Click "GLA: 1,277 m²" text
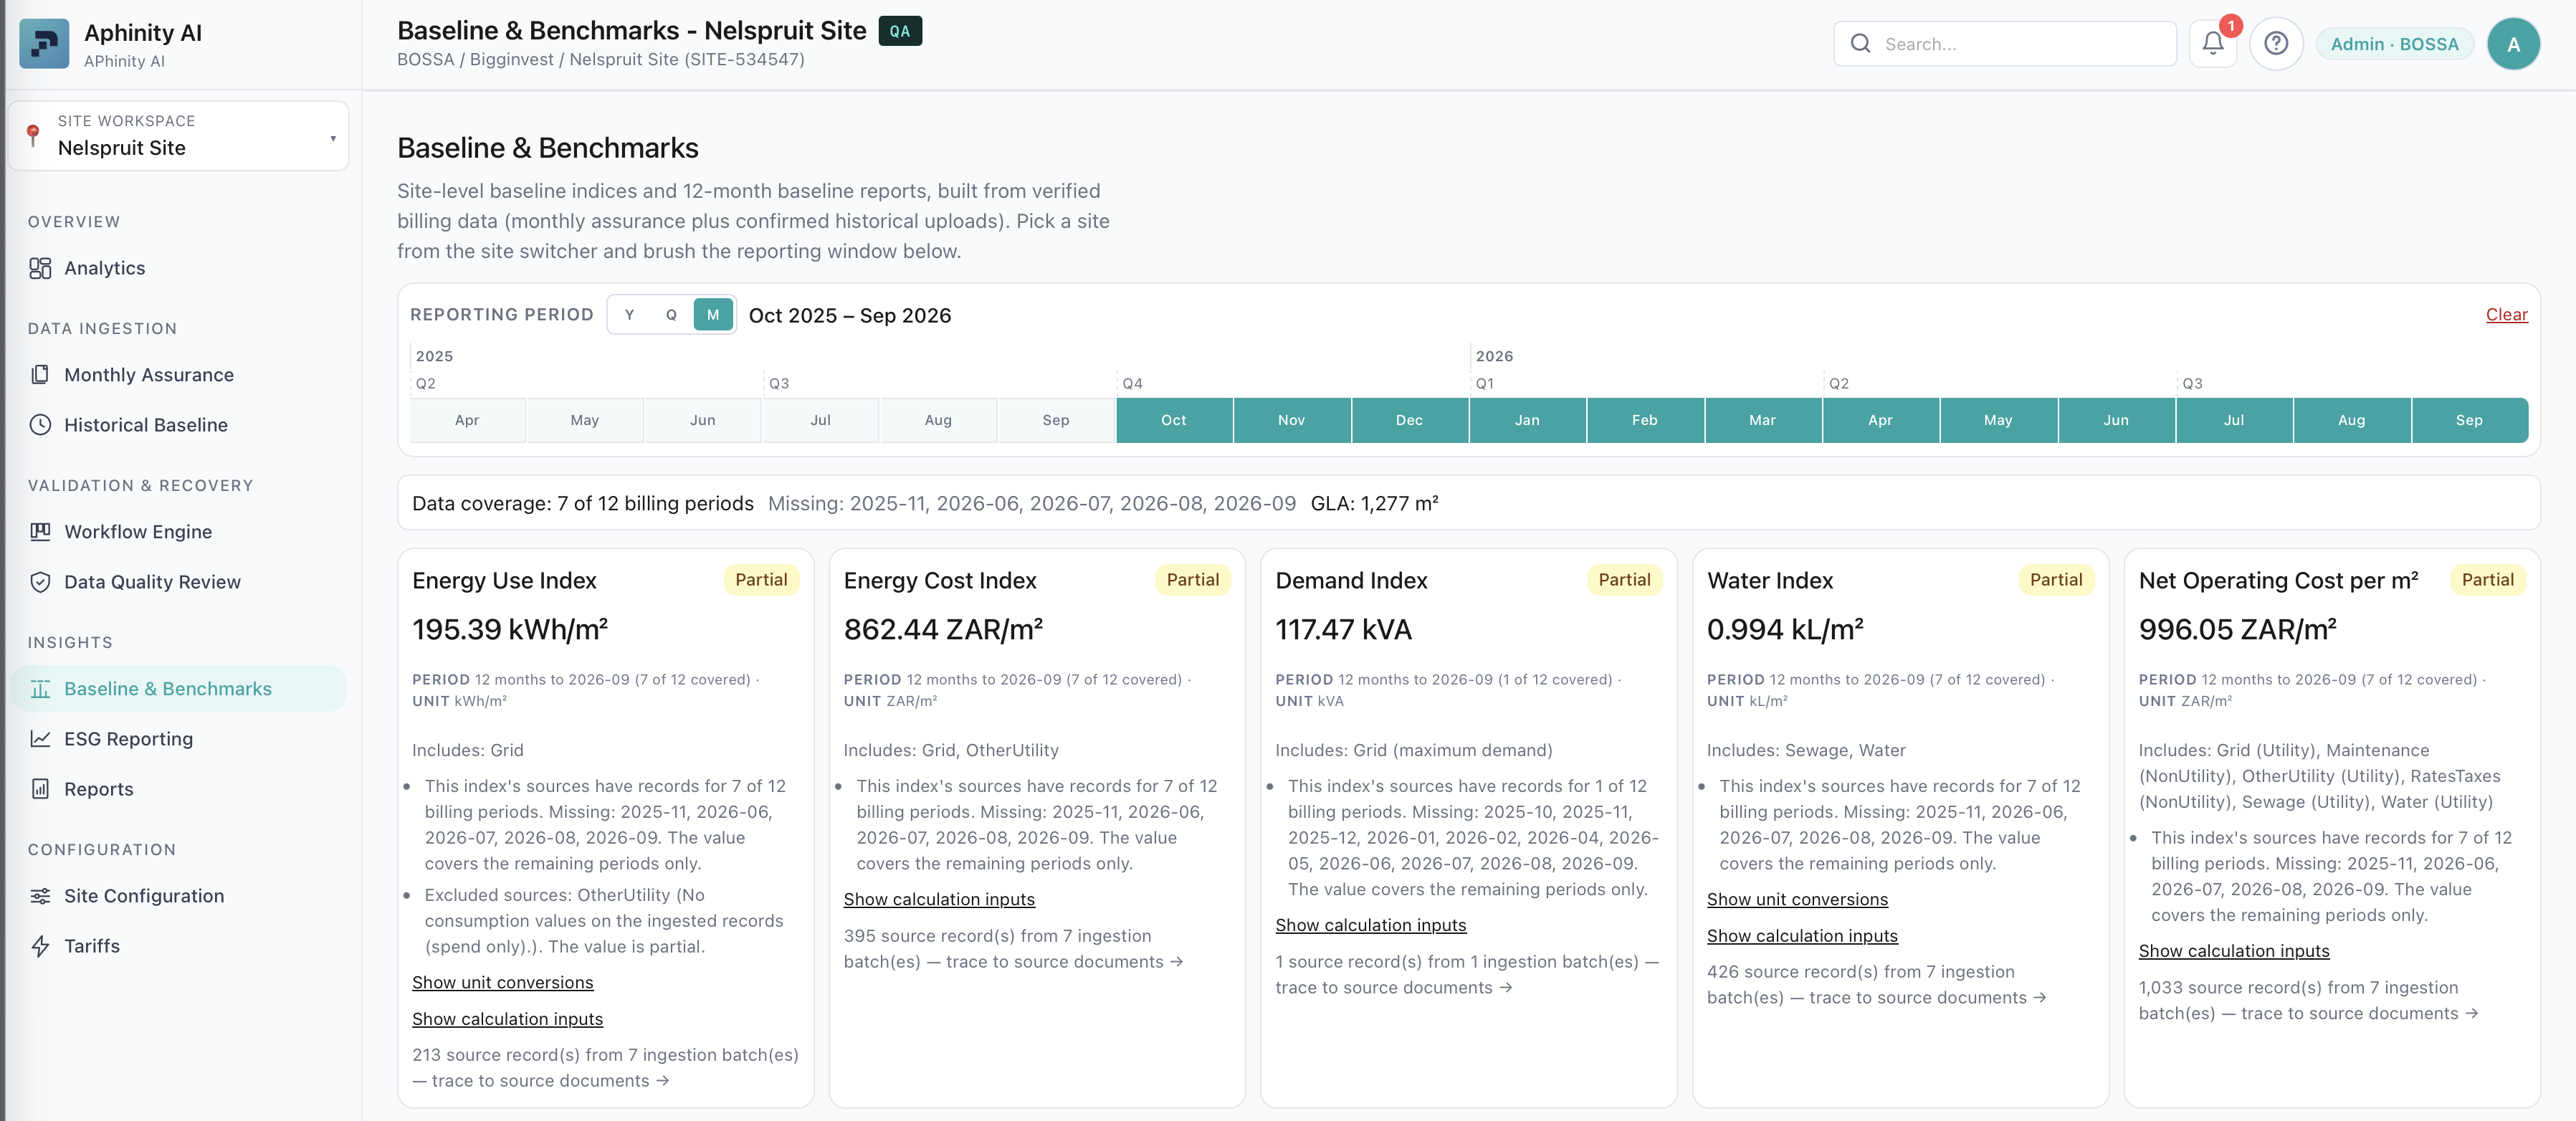Viewport: 2576px width, 1121px height. click(x=1374, y=504)
